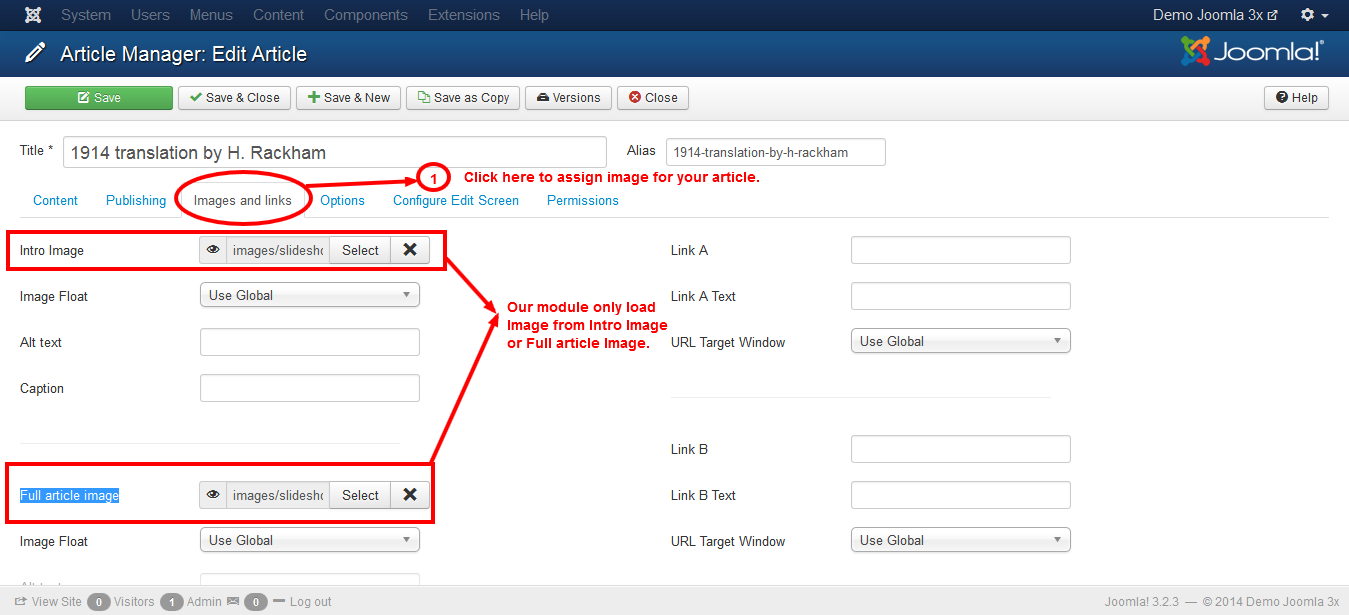Expand Link B URL Target Window dropdown
Viewport: 1349px width, 615px height.
click(960, 540)
